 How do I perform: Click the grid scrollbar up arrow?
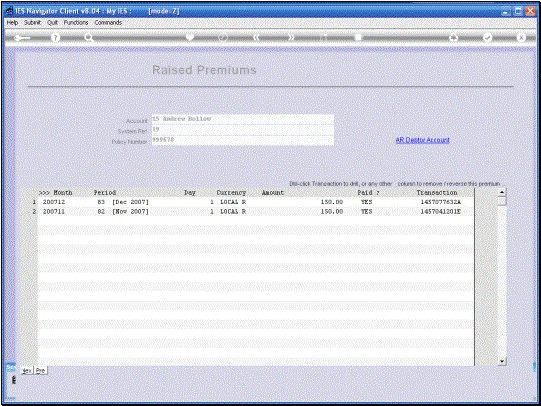click(x=502, y=192)
